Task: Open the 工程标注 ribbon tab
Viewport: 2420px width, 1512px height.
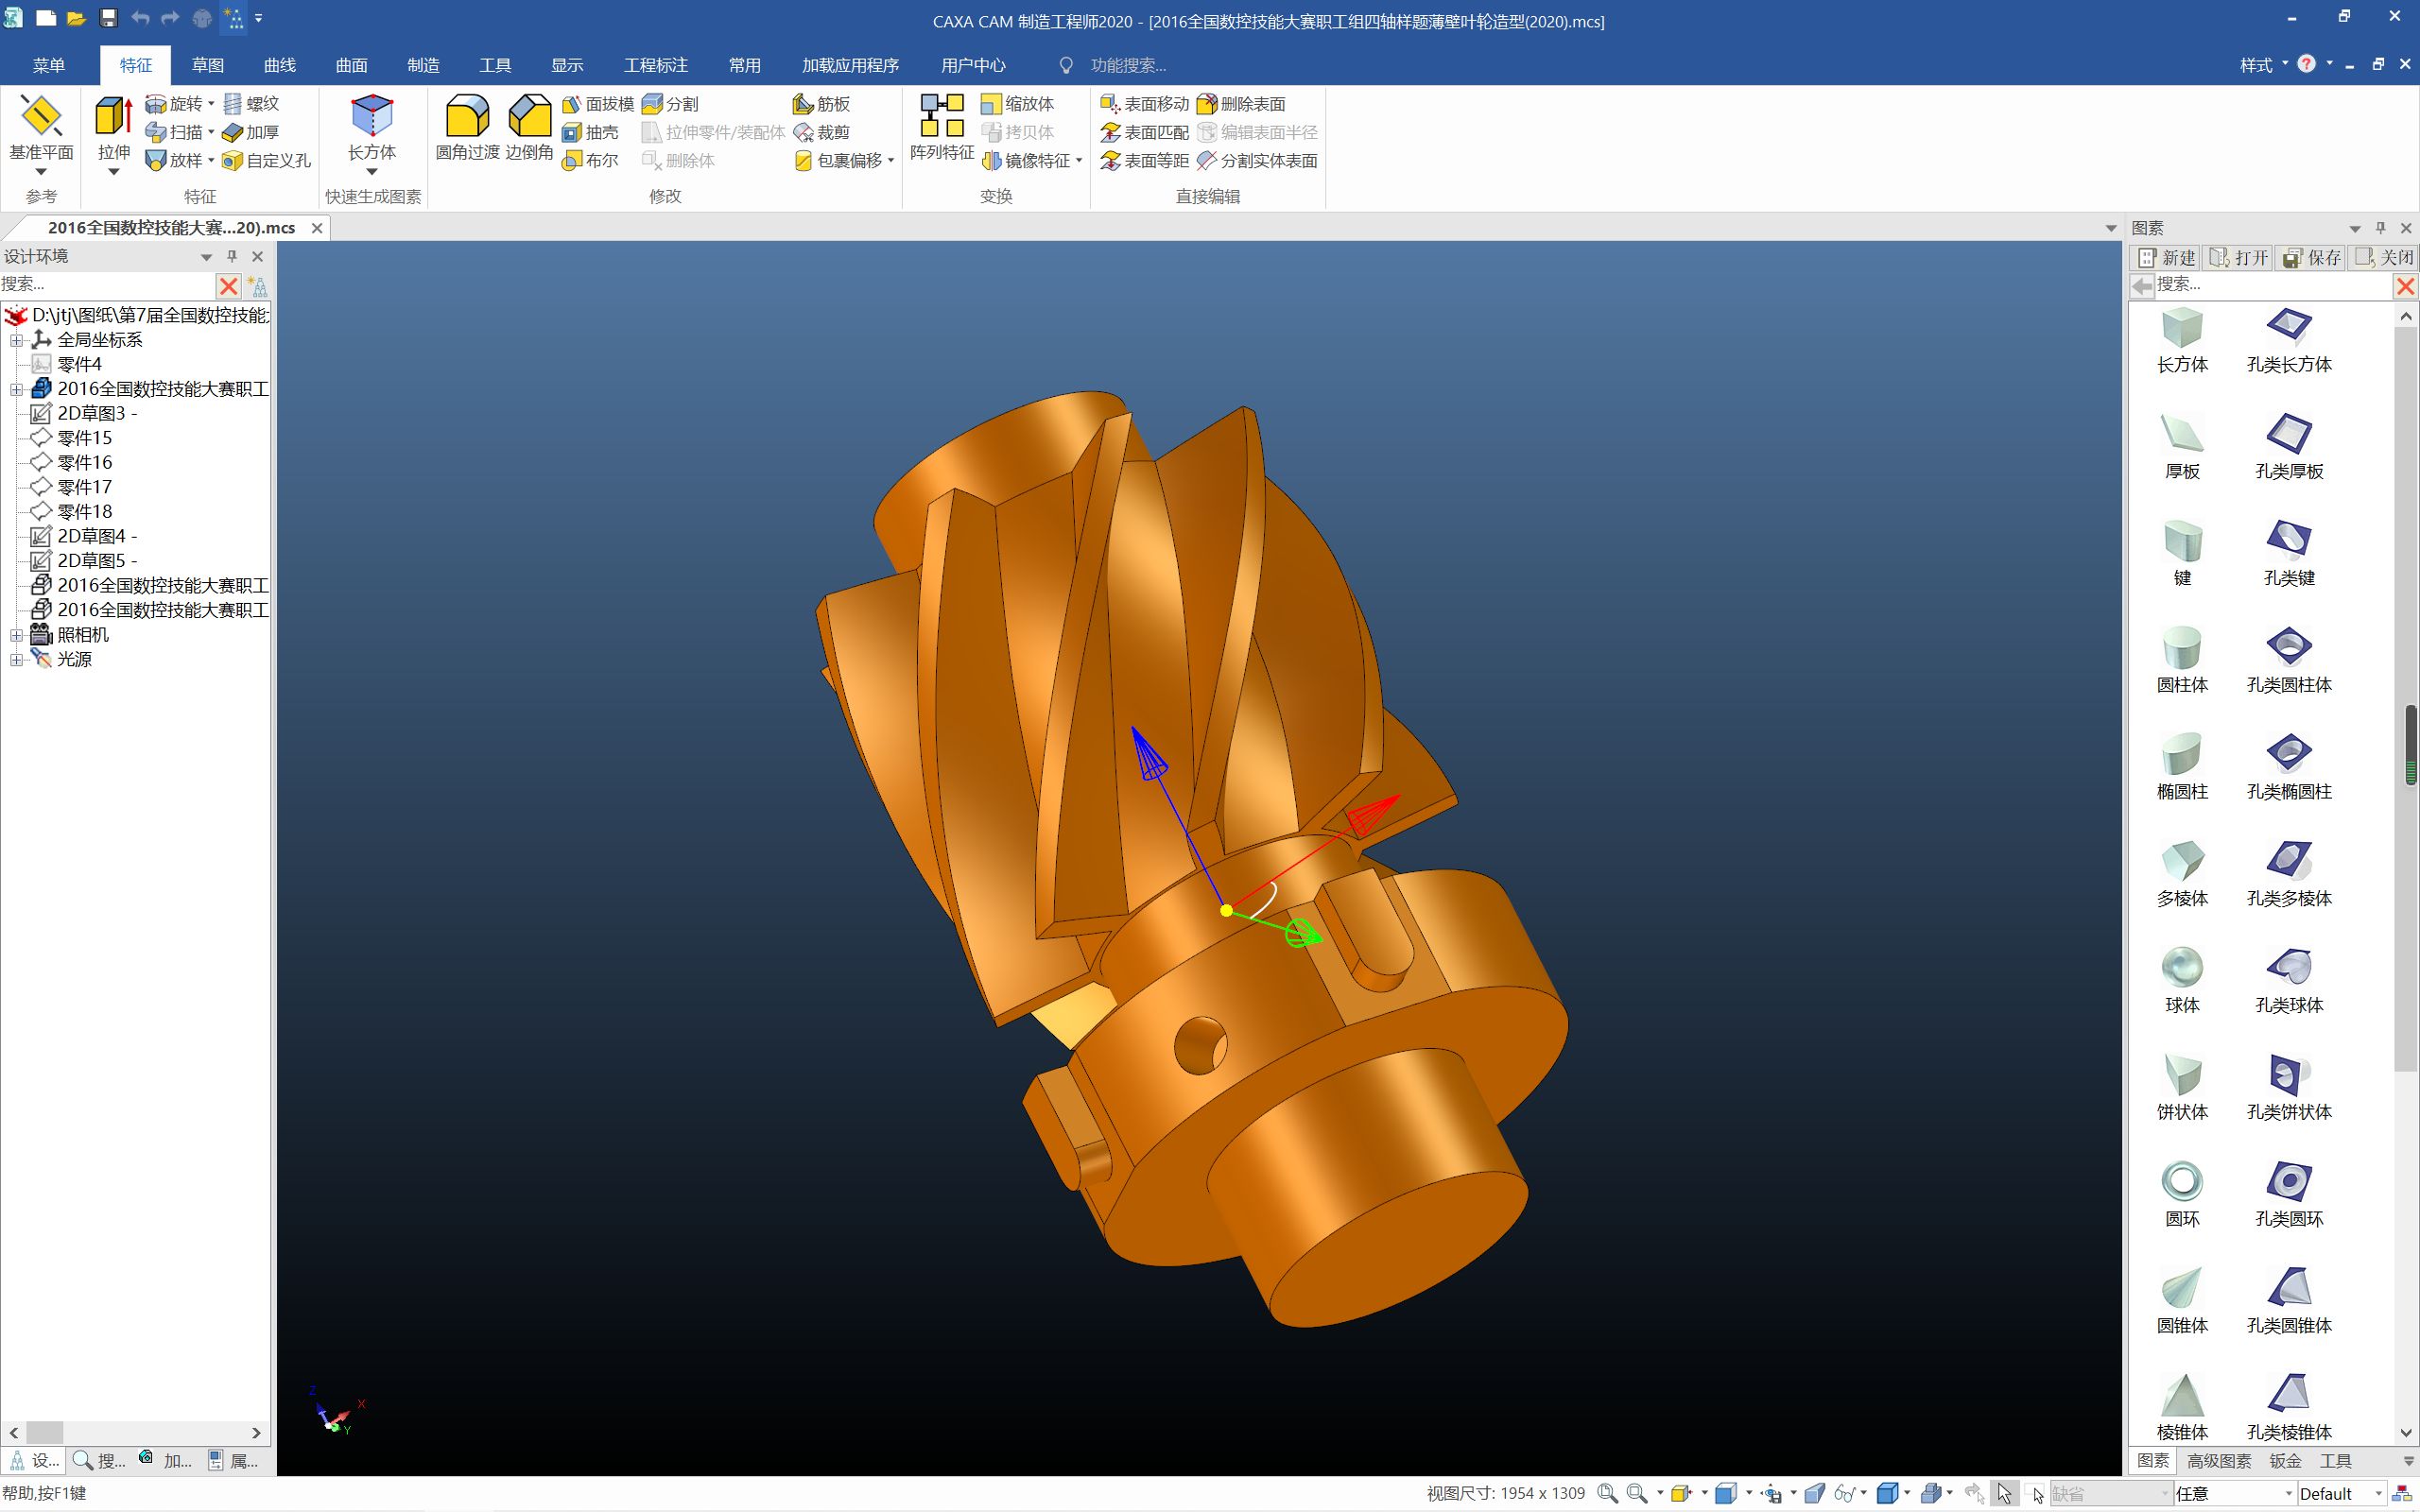Action: click(x=655, y=65)
